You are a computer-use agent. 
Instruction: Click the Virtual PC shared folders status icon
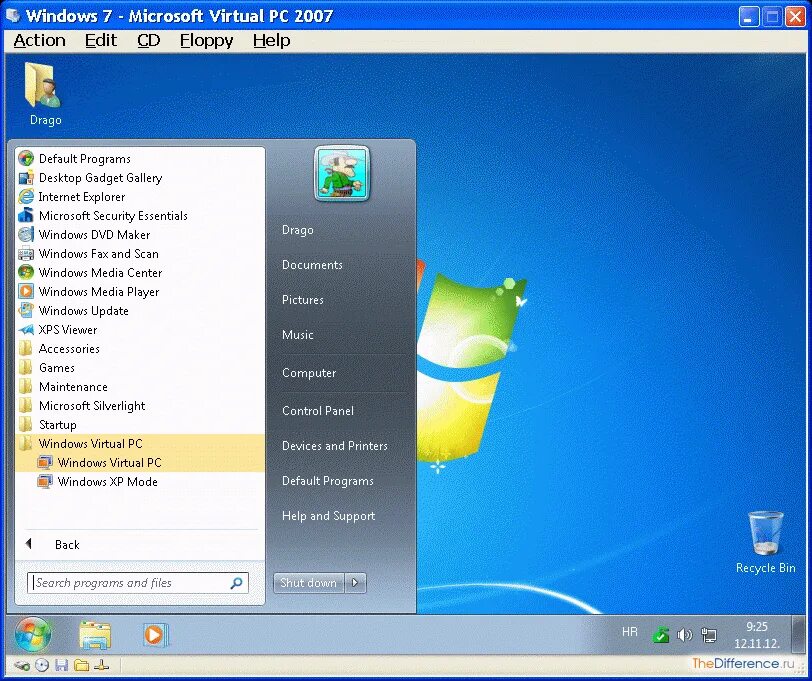click(81, 665)
